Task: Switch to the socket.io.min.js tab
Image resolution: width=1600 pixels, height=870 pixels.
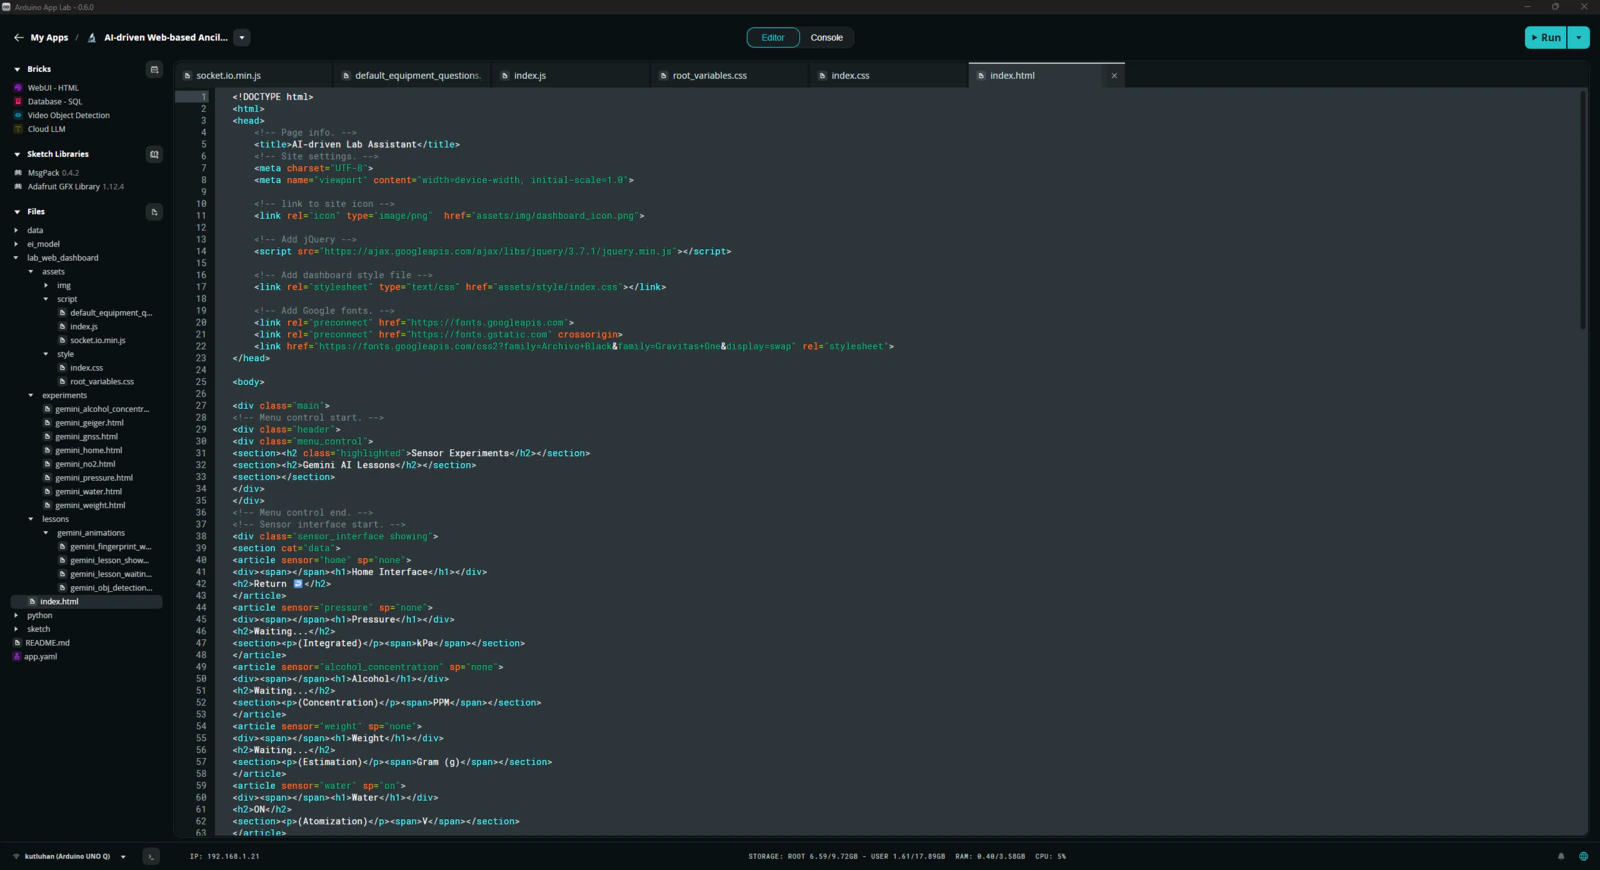Action: click(254, 76)
